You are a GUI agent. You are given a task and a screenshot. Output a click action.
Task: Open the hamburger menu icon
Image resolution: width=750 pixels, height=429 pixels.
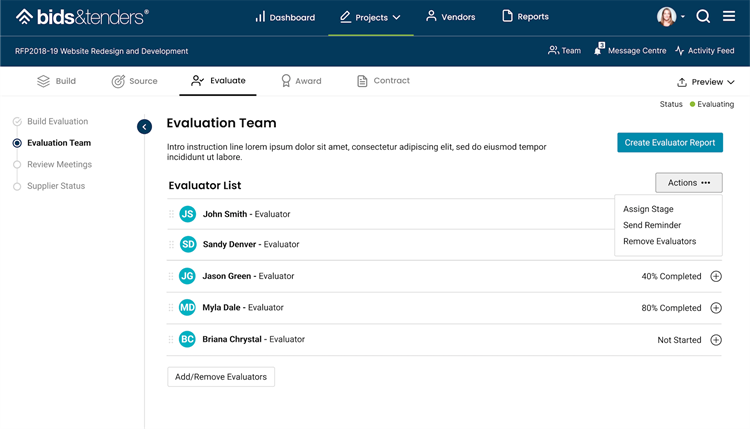(x=729, y=16)
